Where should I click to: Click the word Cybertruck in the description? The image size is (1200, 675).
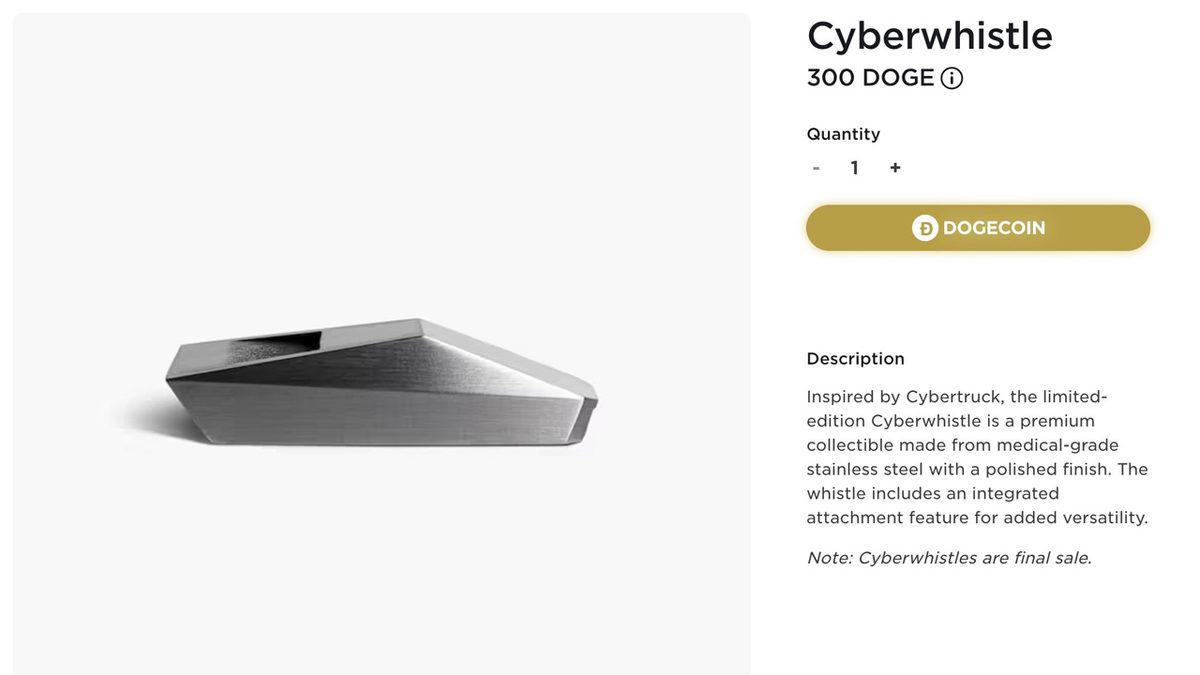point(954,397)
